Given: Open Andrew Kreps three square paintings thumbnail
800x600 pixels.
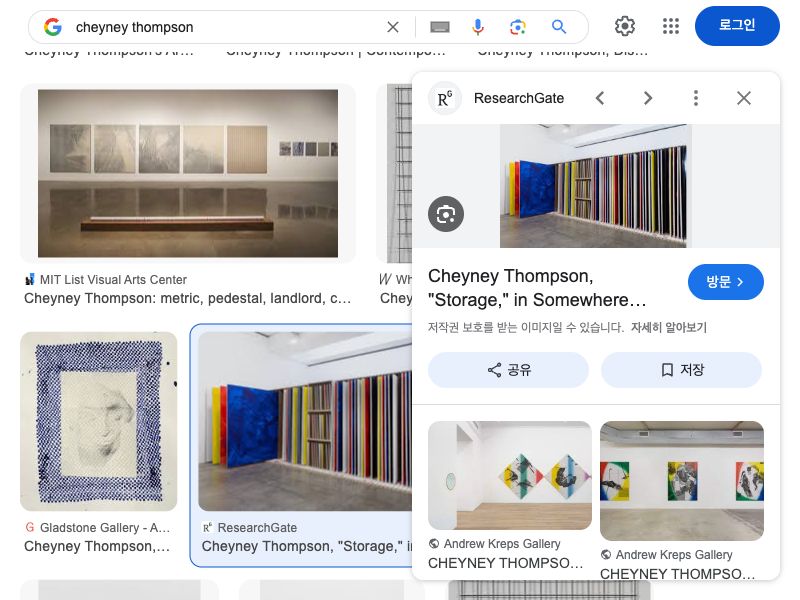Looking at the screenshot, I should [x=682, y=481].
